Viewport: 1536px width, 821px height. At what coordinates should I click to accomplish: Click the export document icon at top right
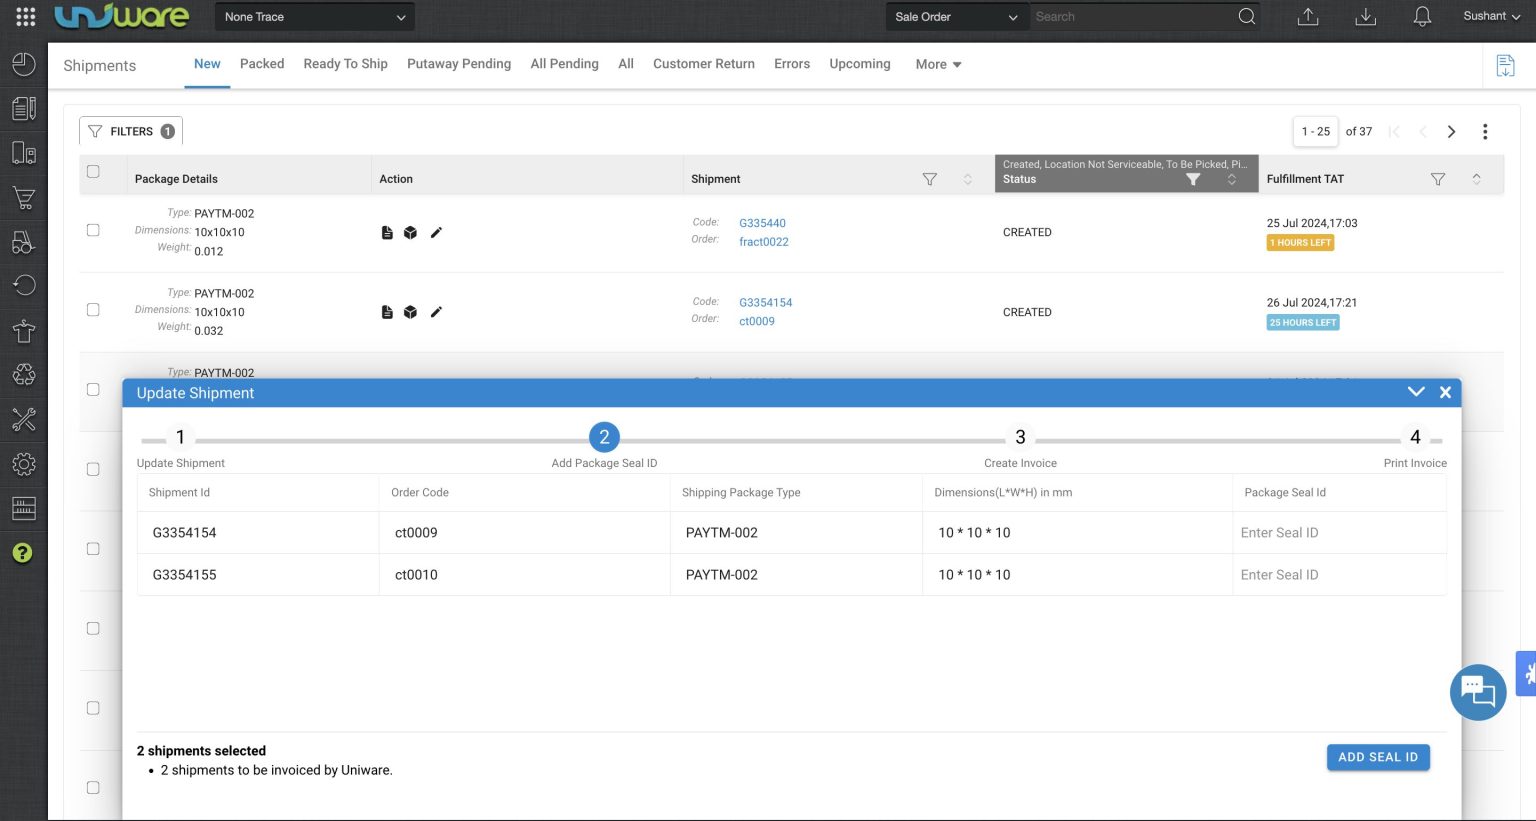point(1505,66)
